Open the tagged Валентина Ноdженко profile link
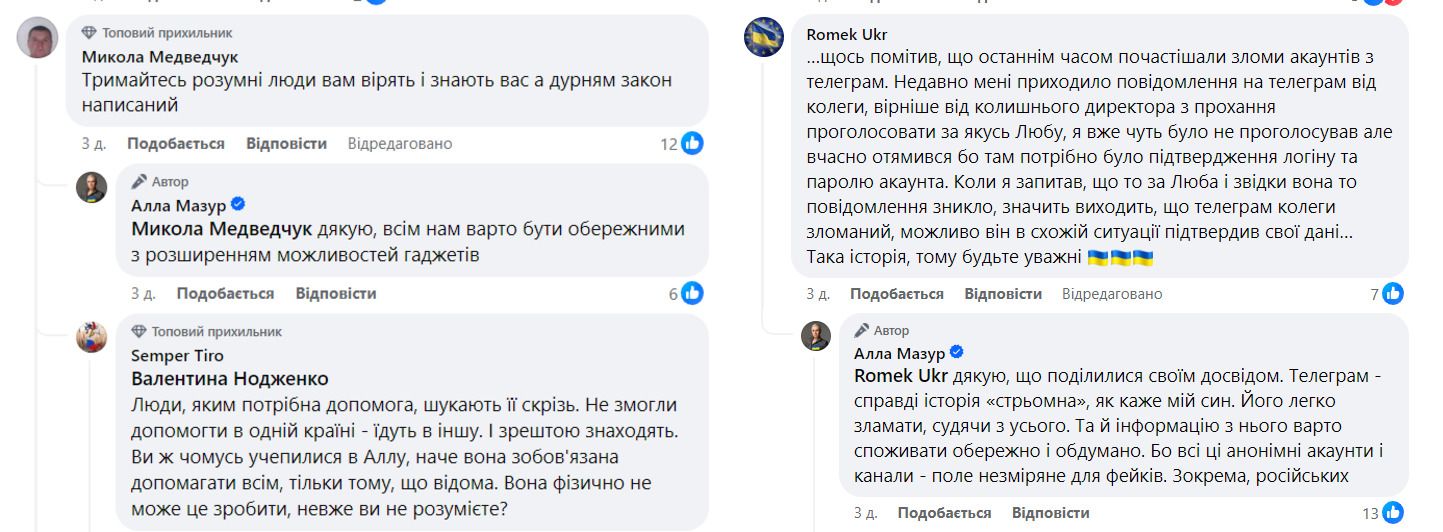The height and width of the screenshot is (532, 1443). coord(230,379)
